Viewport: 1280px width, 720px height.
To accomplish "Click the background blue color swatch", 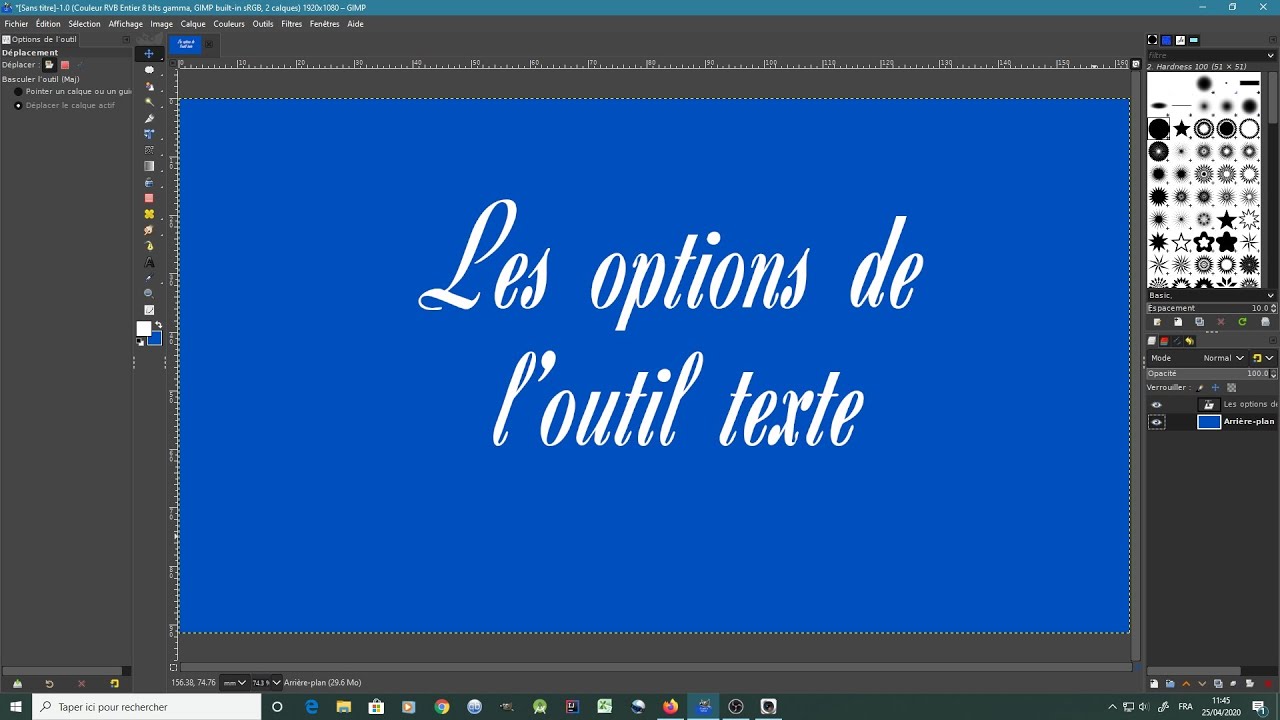I will 155,339.
